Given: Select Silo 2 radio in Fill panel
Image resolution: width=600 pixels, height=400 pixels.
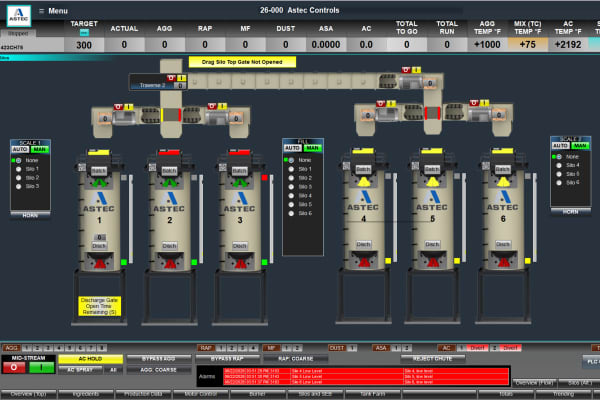Looking at the screenshot, I should (x=291, y=178).
